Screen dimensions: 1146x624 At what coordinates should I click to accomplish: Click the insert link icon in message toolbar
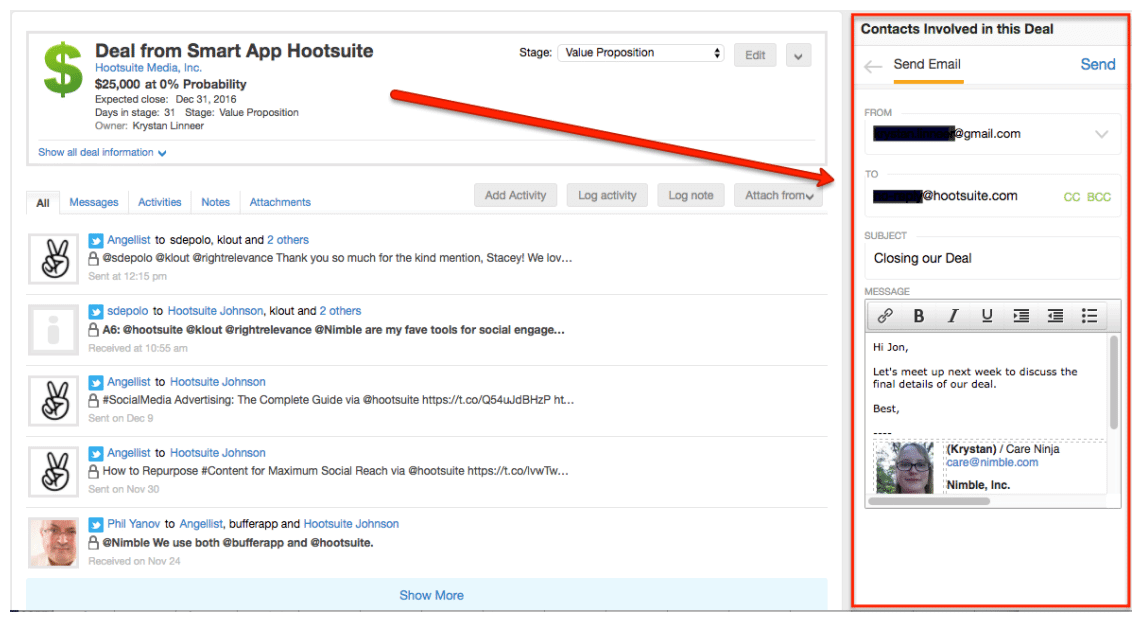pos(885,316)
